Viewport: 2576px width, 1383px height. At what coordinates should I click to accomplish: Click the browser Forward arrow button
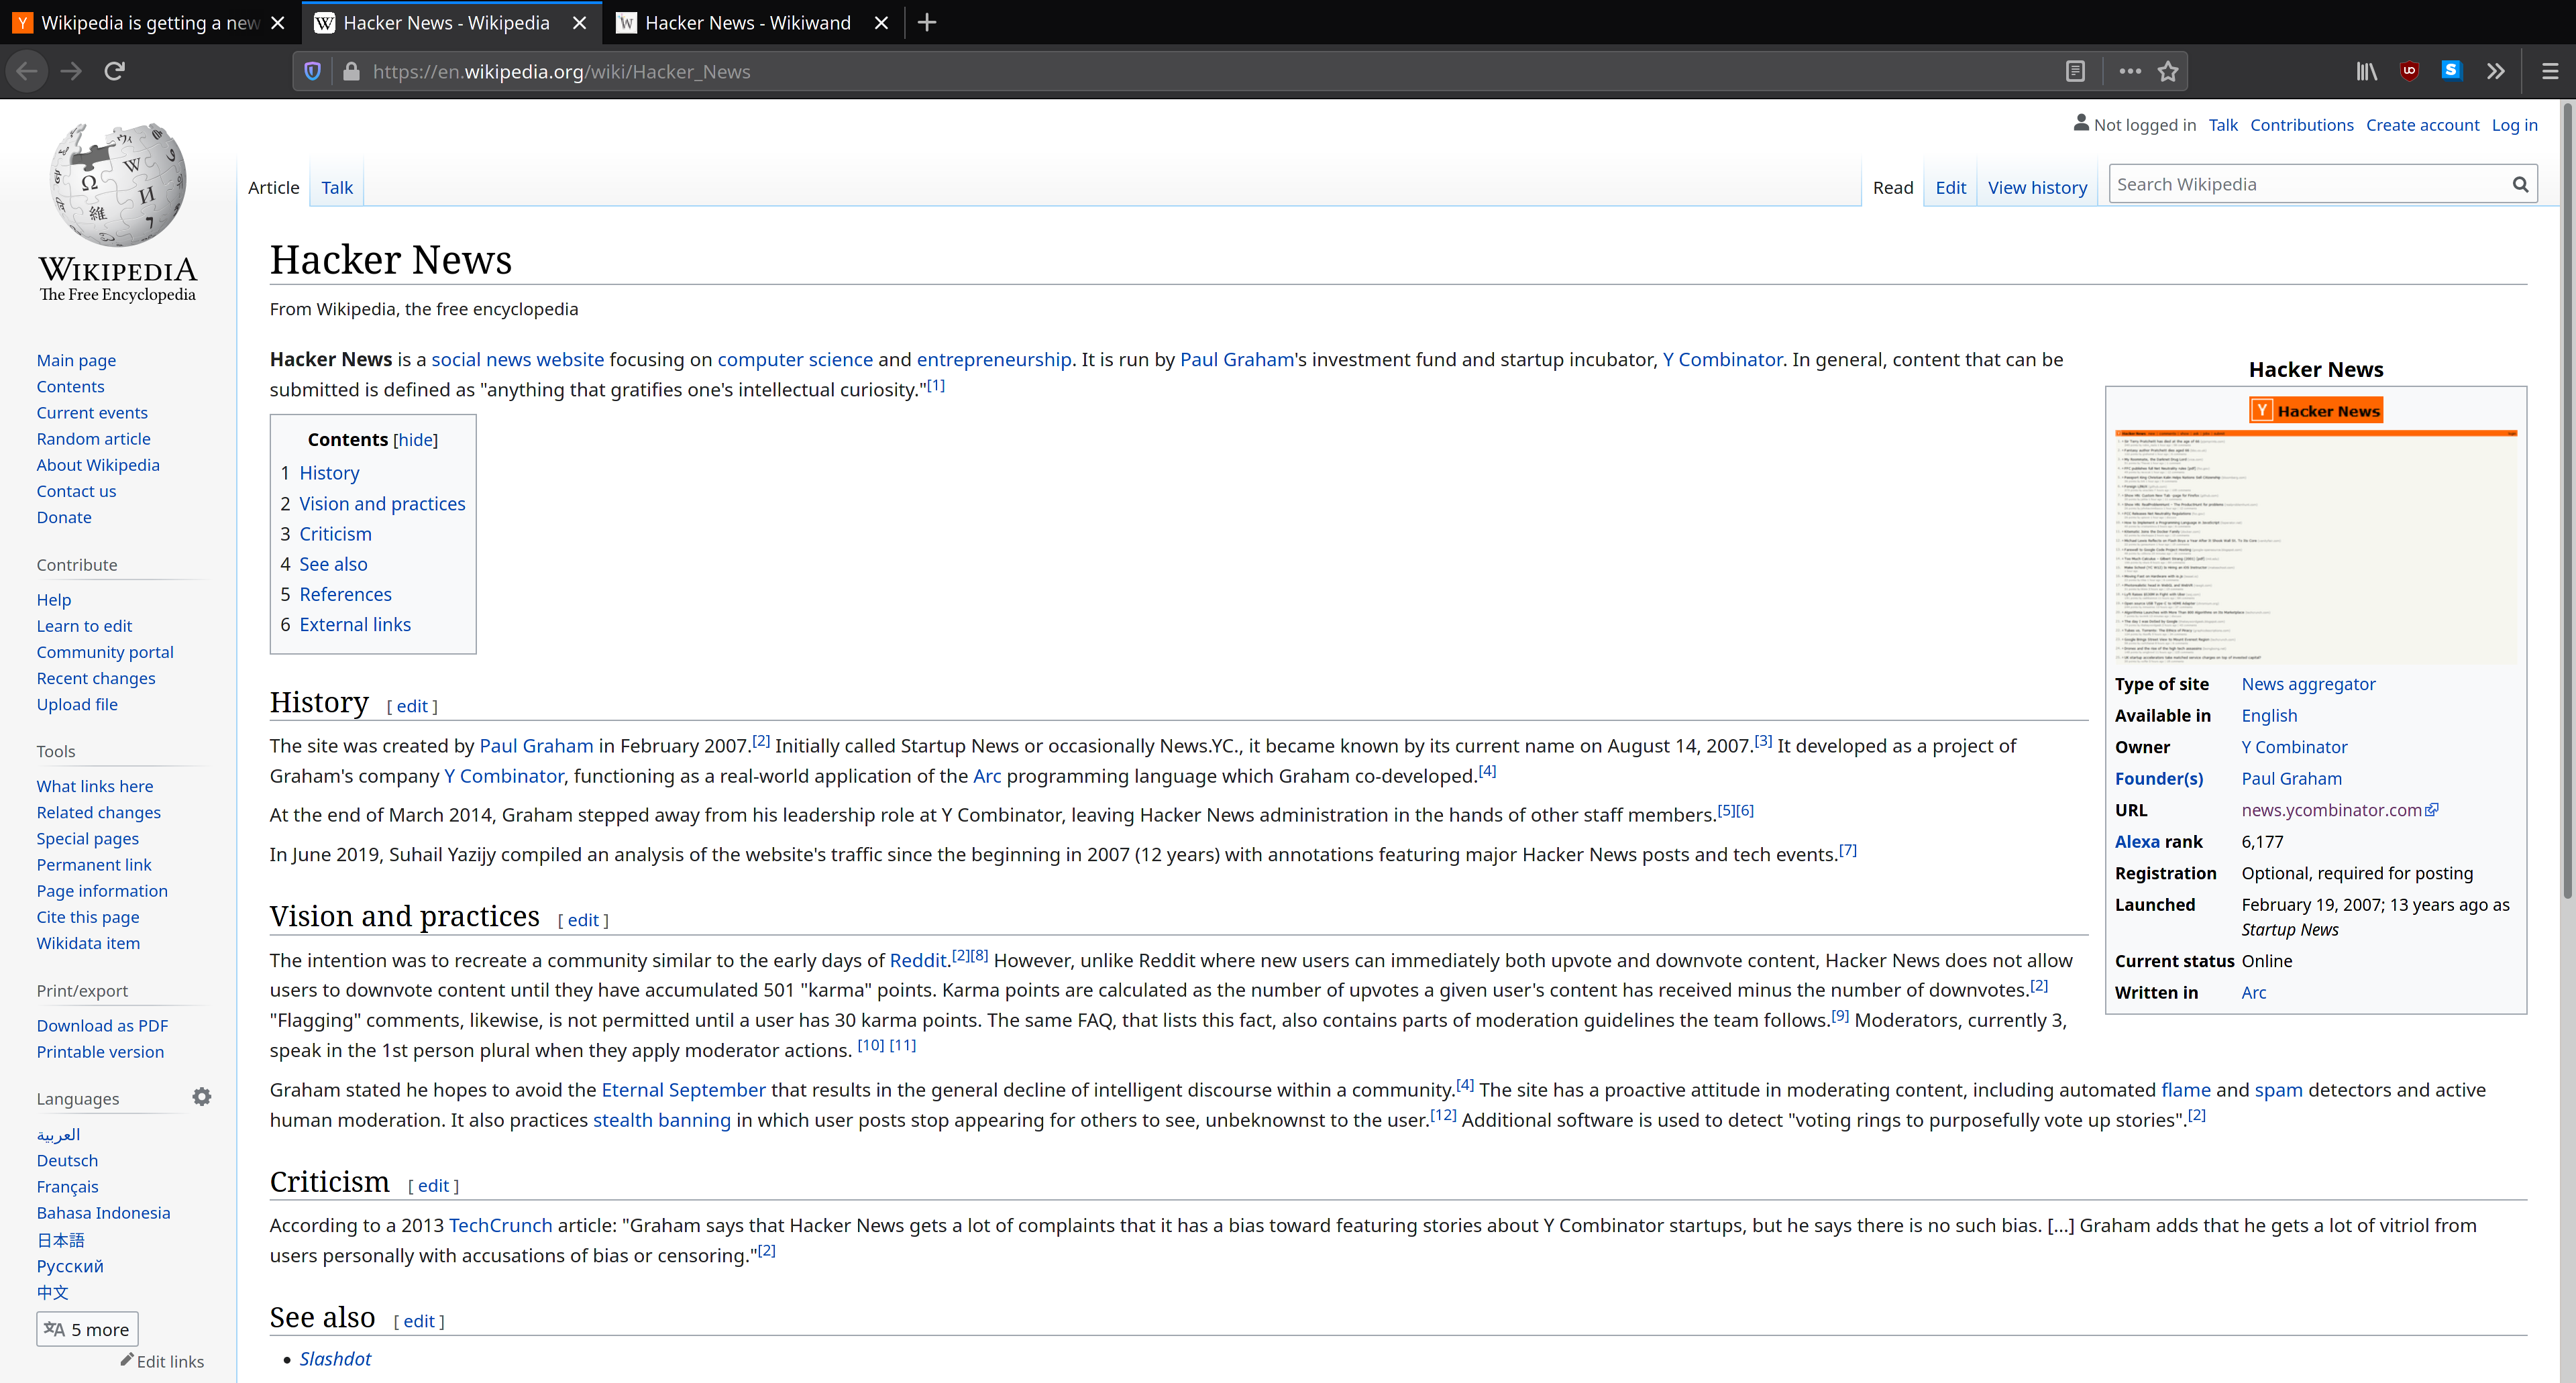(71, 71)
